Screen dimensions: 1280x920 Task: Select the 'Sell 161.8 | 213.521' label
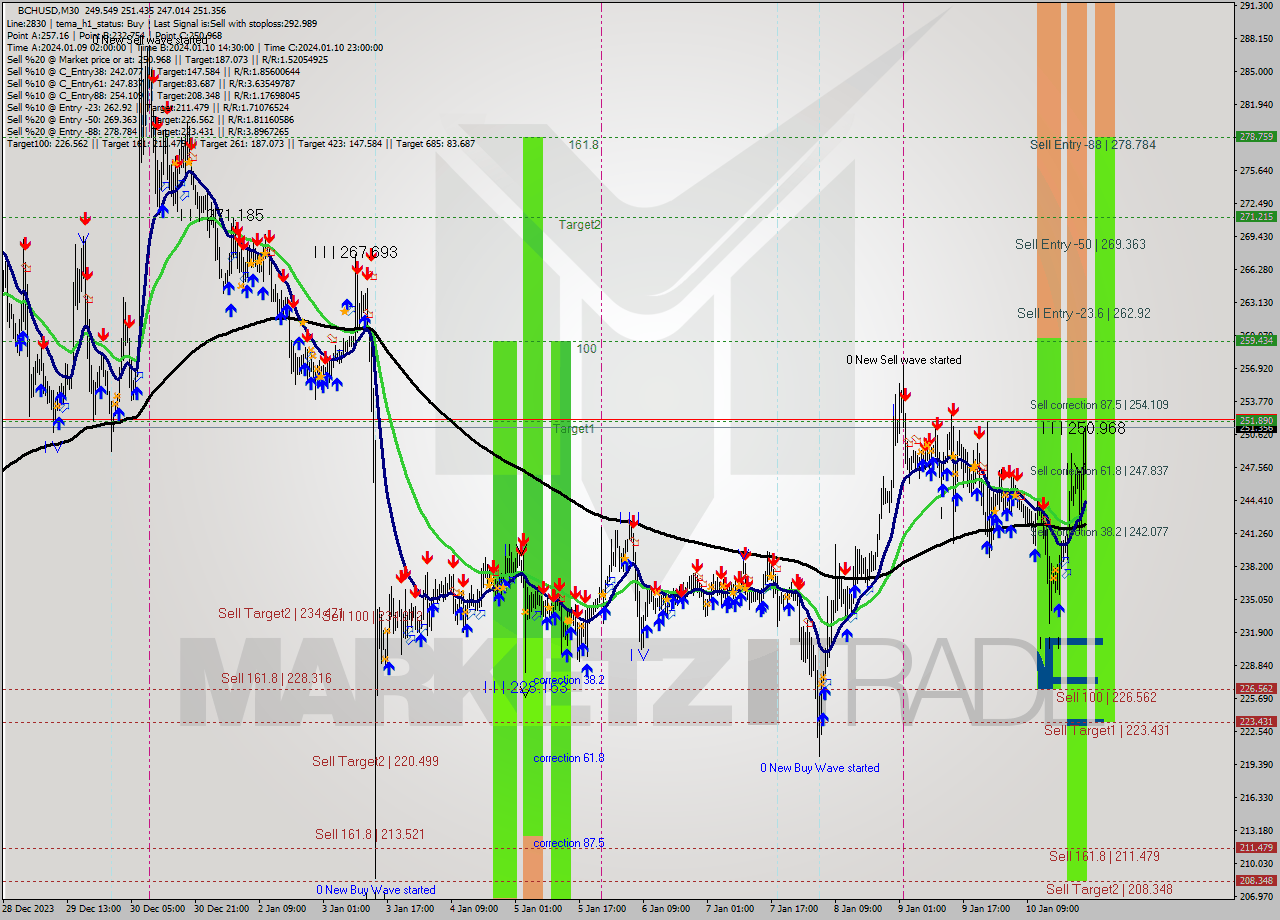coord(370,834)
